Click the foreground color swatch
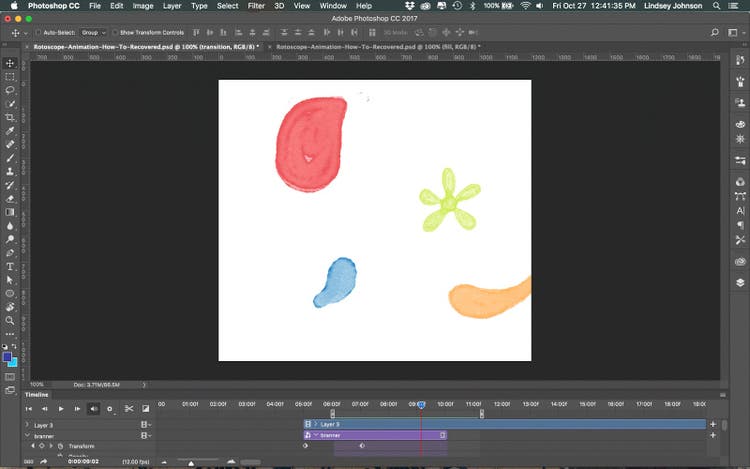This screenshot has height=469, width=750. pyautogui.click(x=7, y=357)
